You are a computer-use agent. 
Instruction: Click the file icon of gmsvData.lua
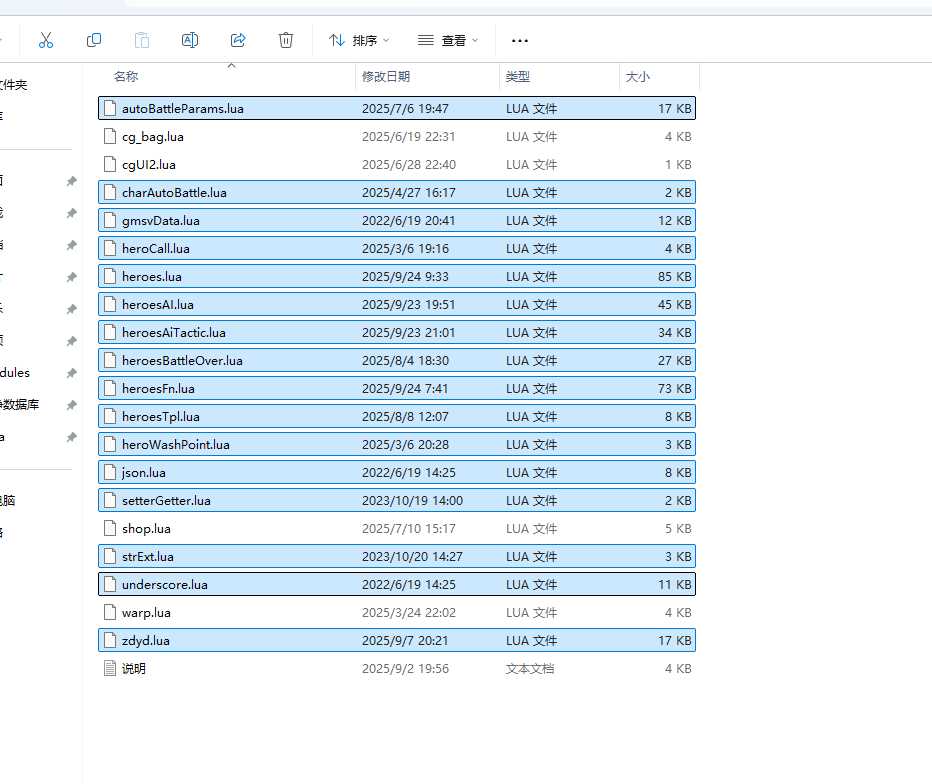pos(110,220)
